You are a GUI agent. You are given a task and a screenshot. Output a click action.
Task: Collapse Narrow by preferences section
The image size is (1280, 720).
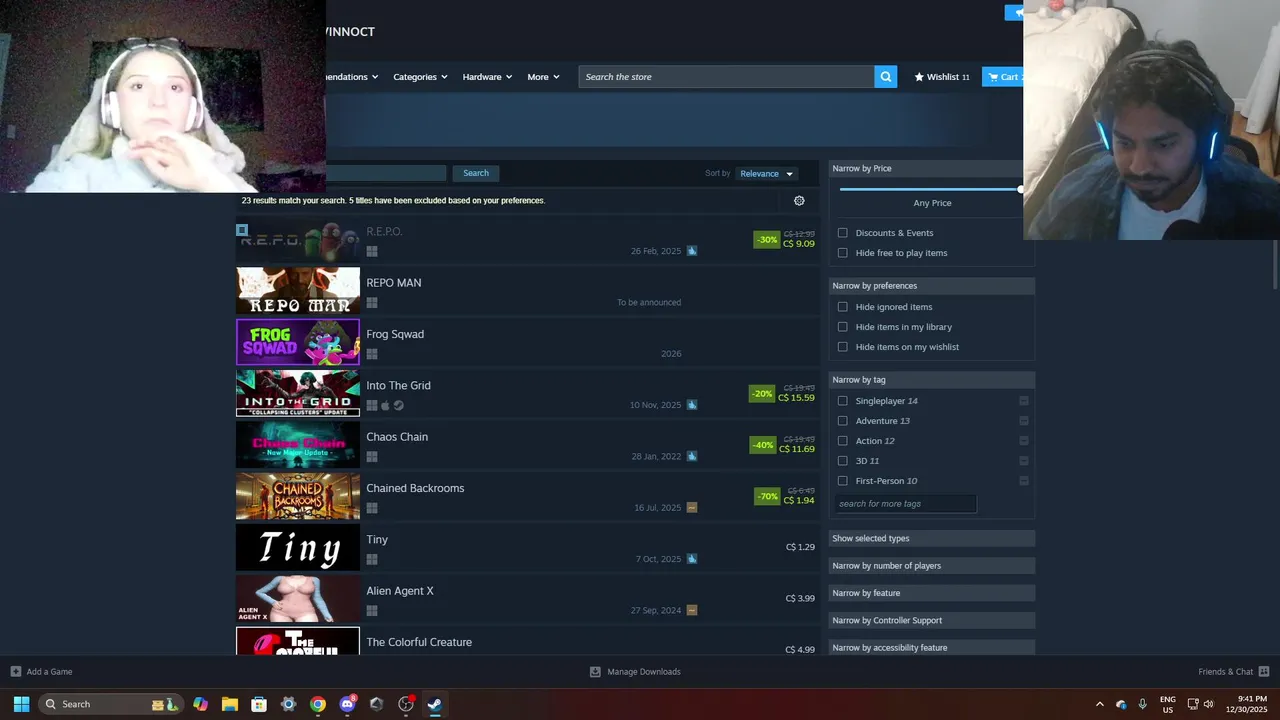click(x=931, y=286)
